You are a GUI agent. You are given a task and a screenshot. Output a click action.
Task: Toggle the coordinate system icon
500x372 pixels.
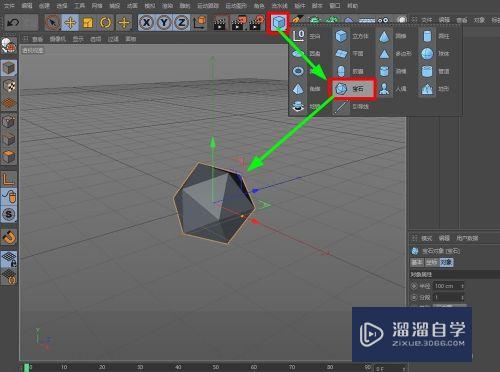point(200,23)
